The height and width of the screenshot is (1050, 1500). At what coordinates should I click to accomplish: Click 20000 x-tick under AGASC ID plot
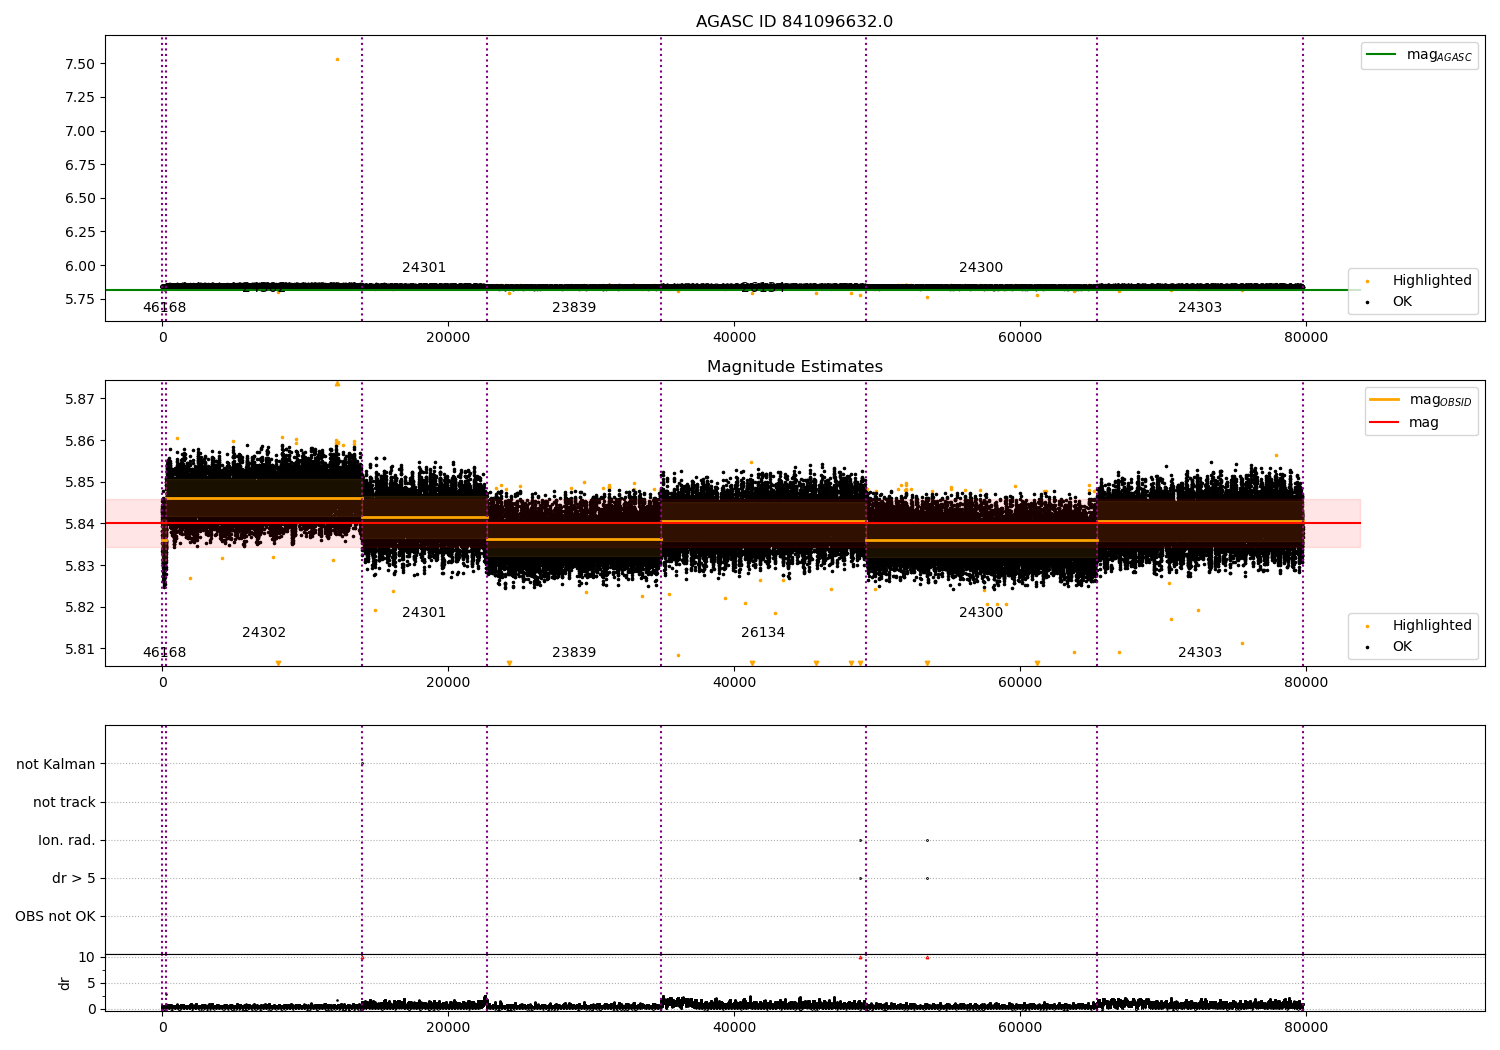tap(448, 338)
